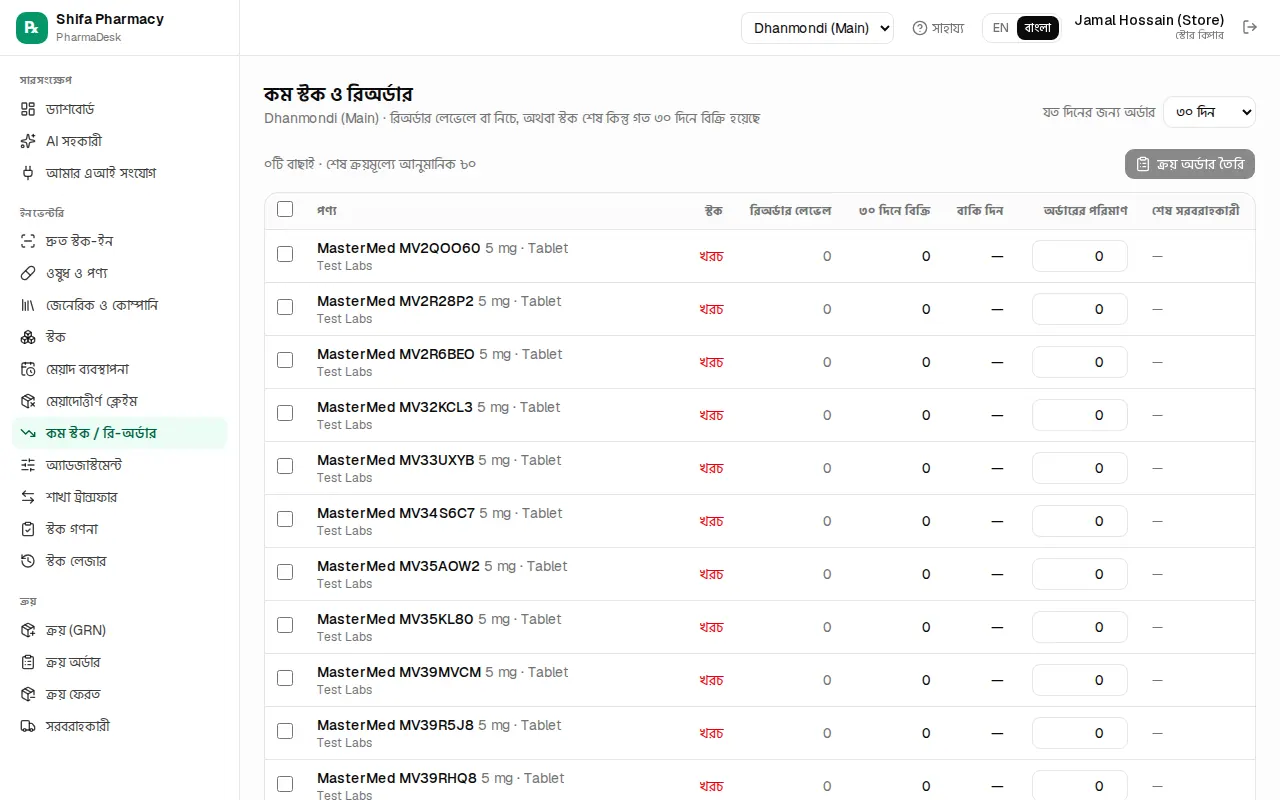Click the স্টক boxes icon
The image size is (1280, 800).
click(x=28, y=337)
